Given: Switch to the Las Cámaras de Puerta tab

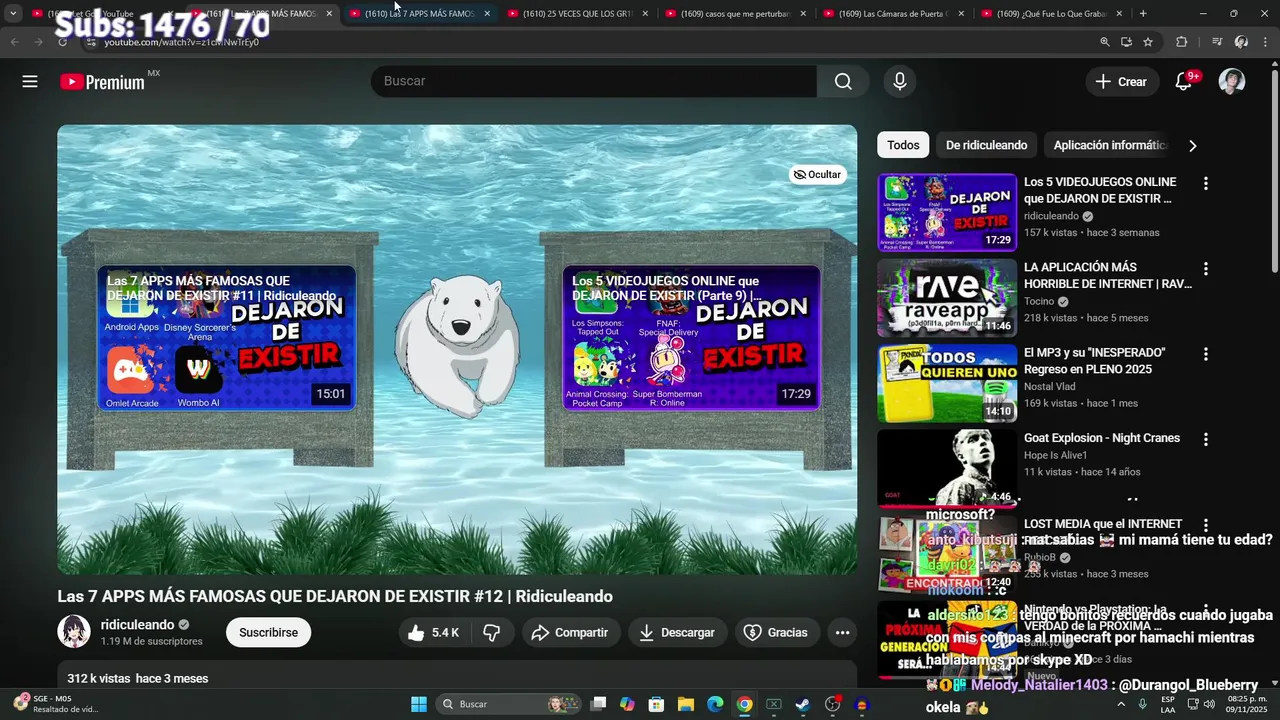Looking at the screenshot, I should pos(893,14).
